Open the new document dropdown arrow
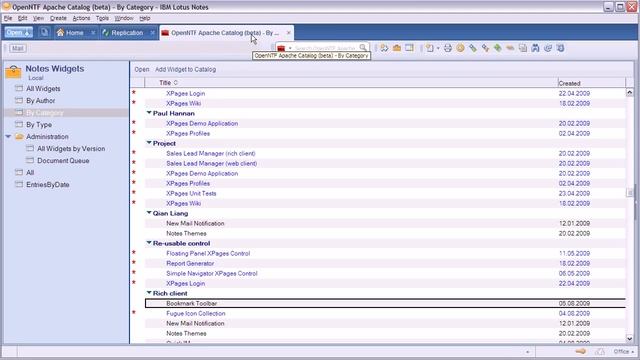This screenshot has height=360, width=640. coord(438,49)
